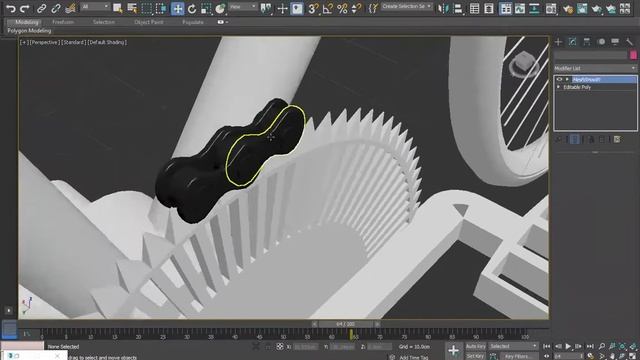The width and height of the screenshot is (640, 360).
Task: Expand the Editable Poly stack entry
Action: coord(559,87)
